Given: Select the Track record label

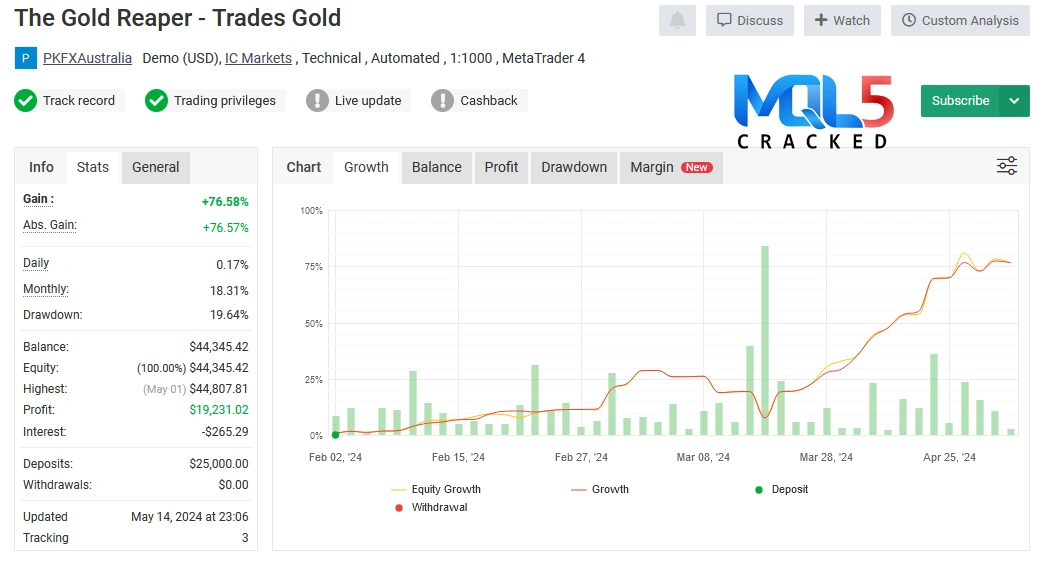Looking at the screenshot, I should coord(79,101).
